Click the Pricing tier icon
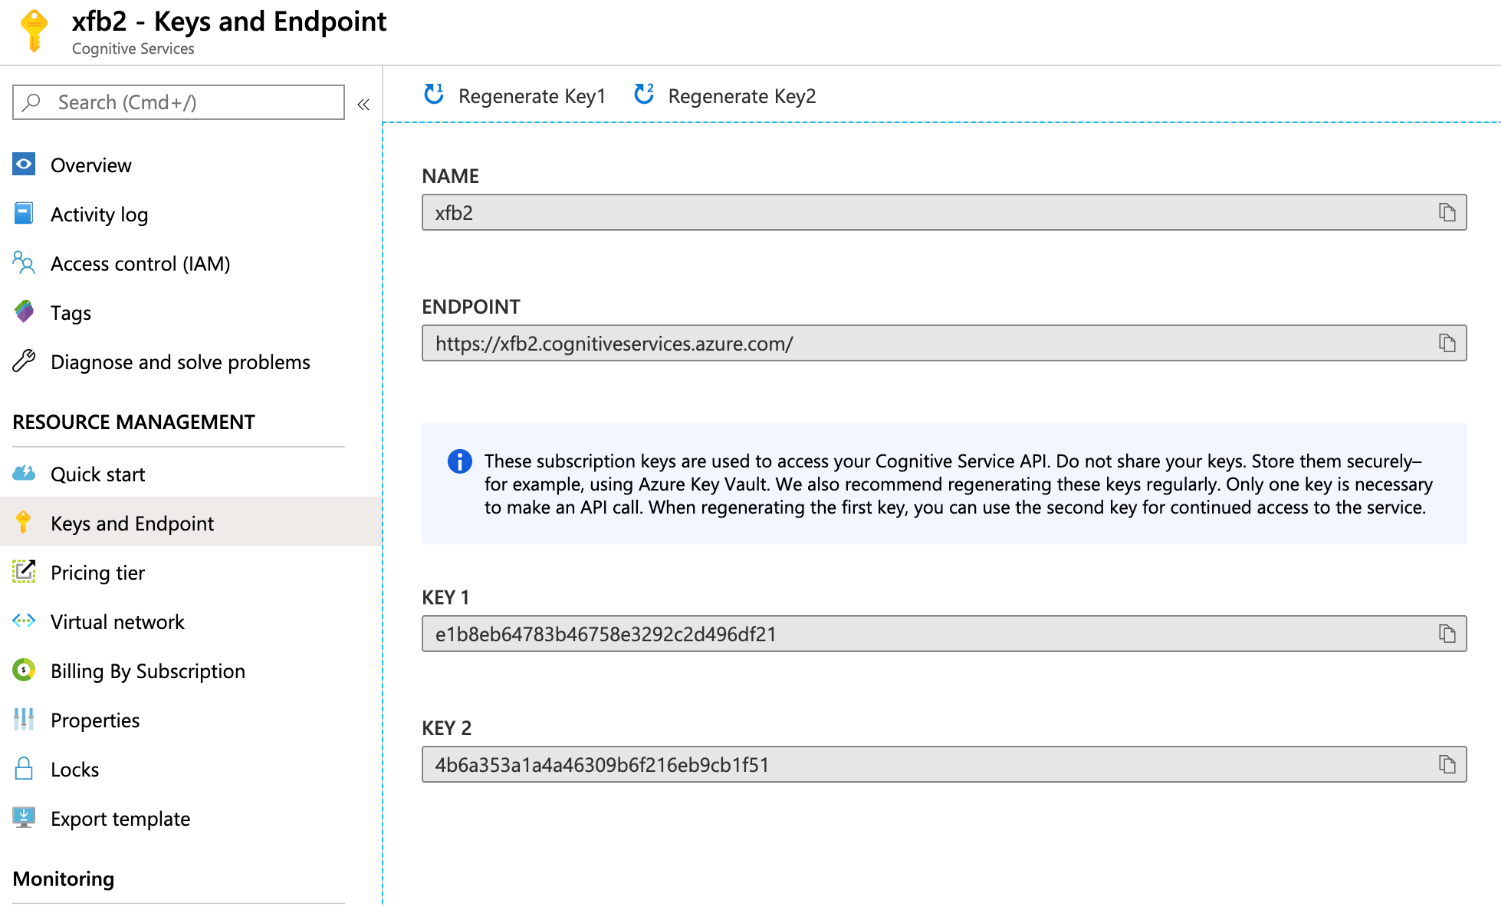Viewport: 1501px width, 906px height. 24,571
